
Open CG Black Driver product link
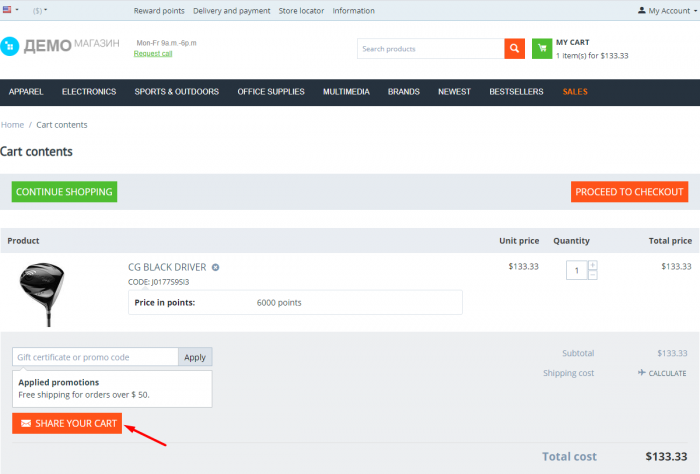click(x=167, y=267)
